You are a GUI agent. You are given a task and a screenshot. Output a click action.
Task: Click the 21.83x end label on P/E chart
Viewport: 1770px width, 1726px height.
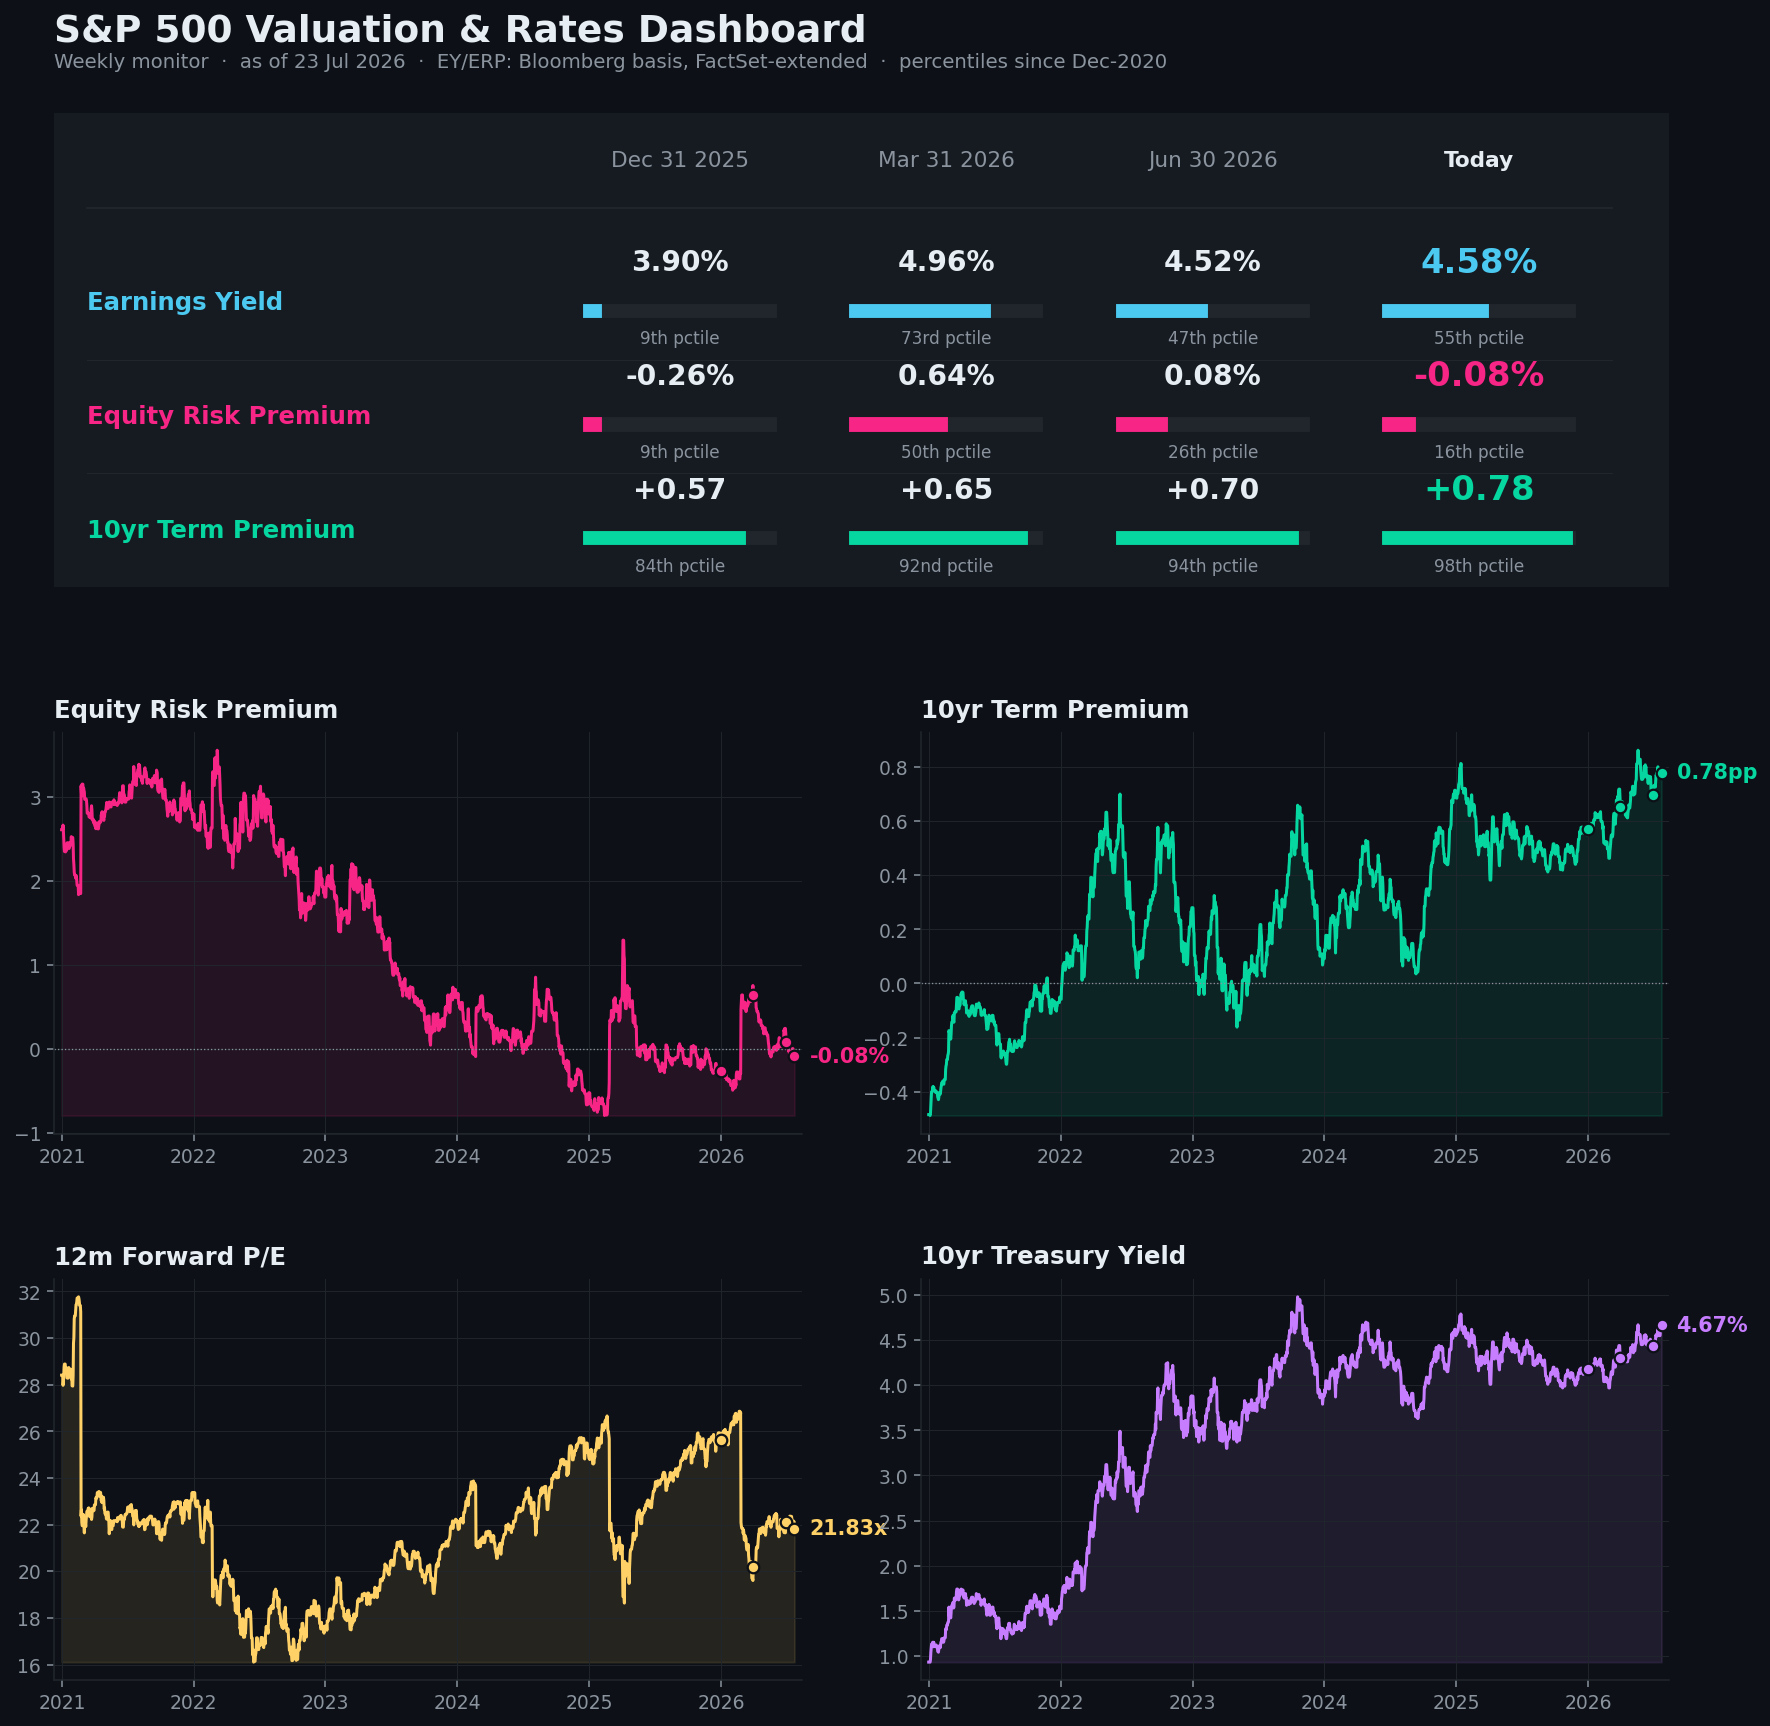click(848, 1528)
